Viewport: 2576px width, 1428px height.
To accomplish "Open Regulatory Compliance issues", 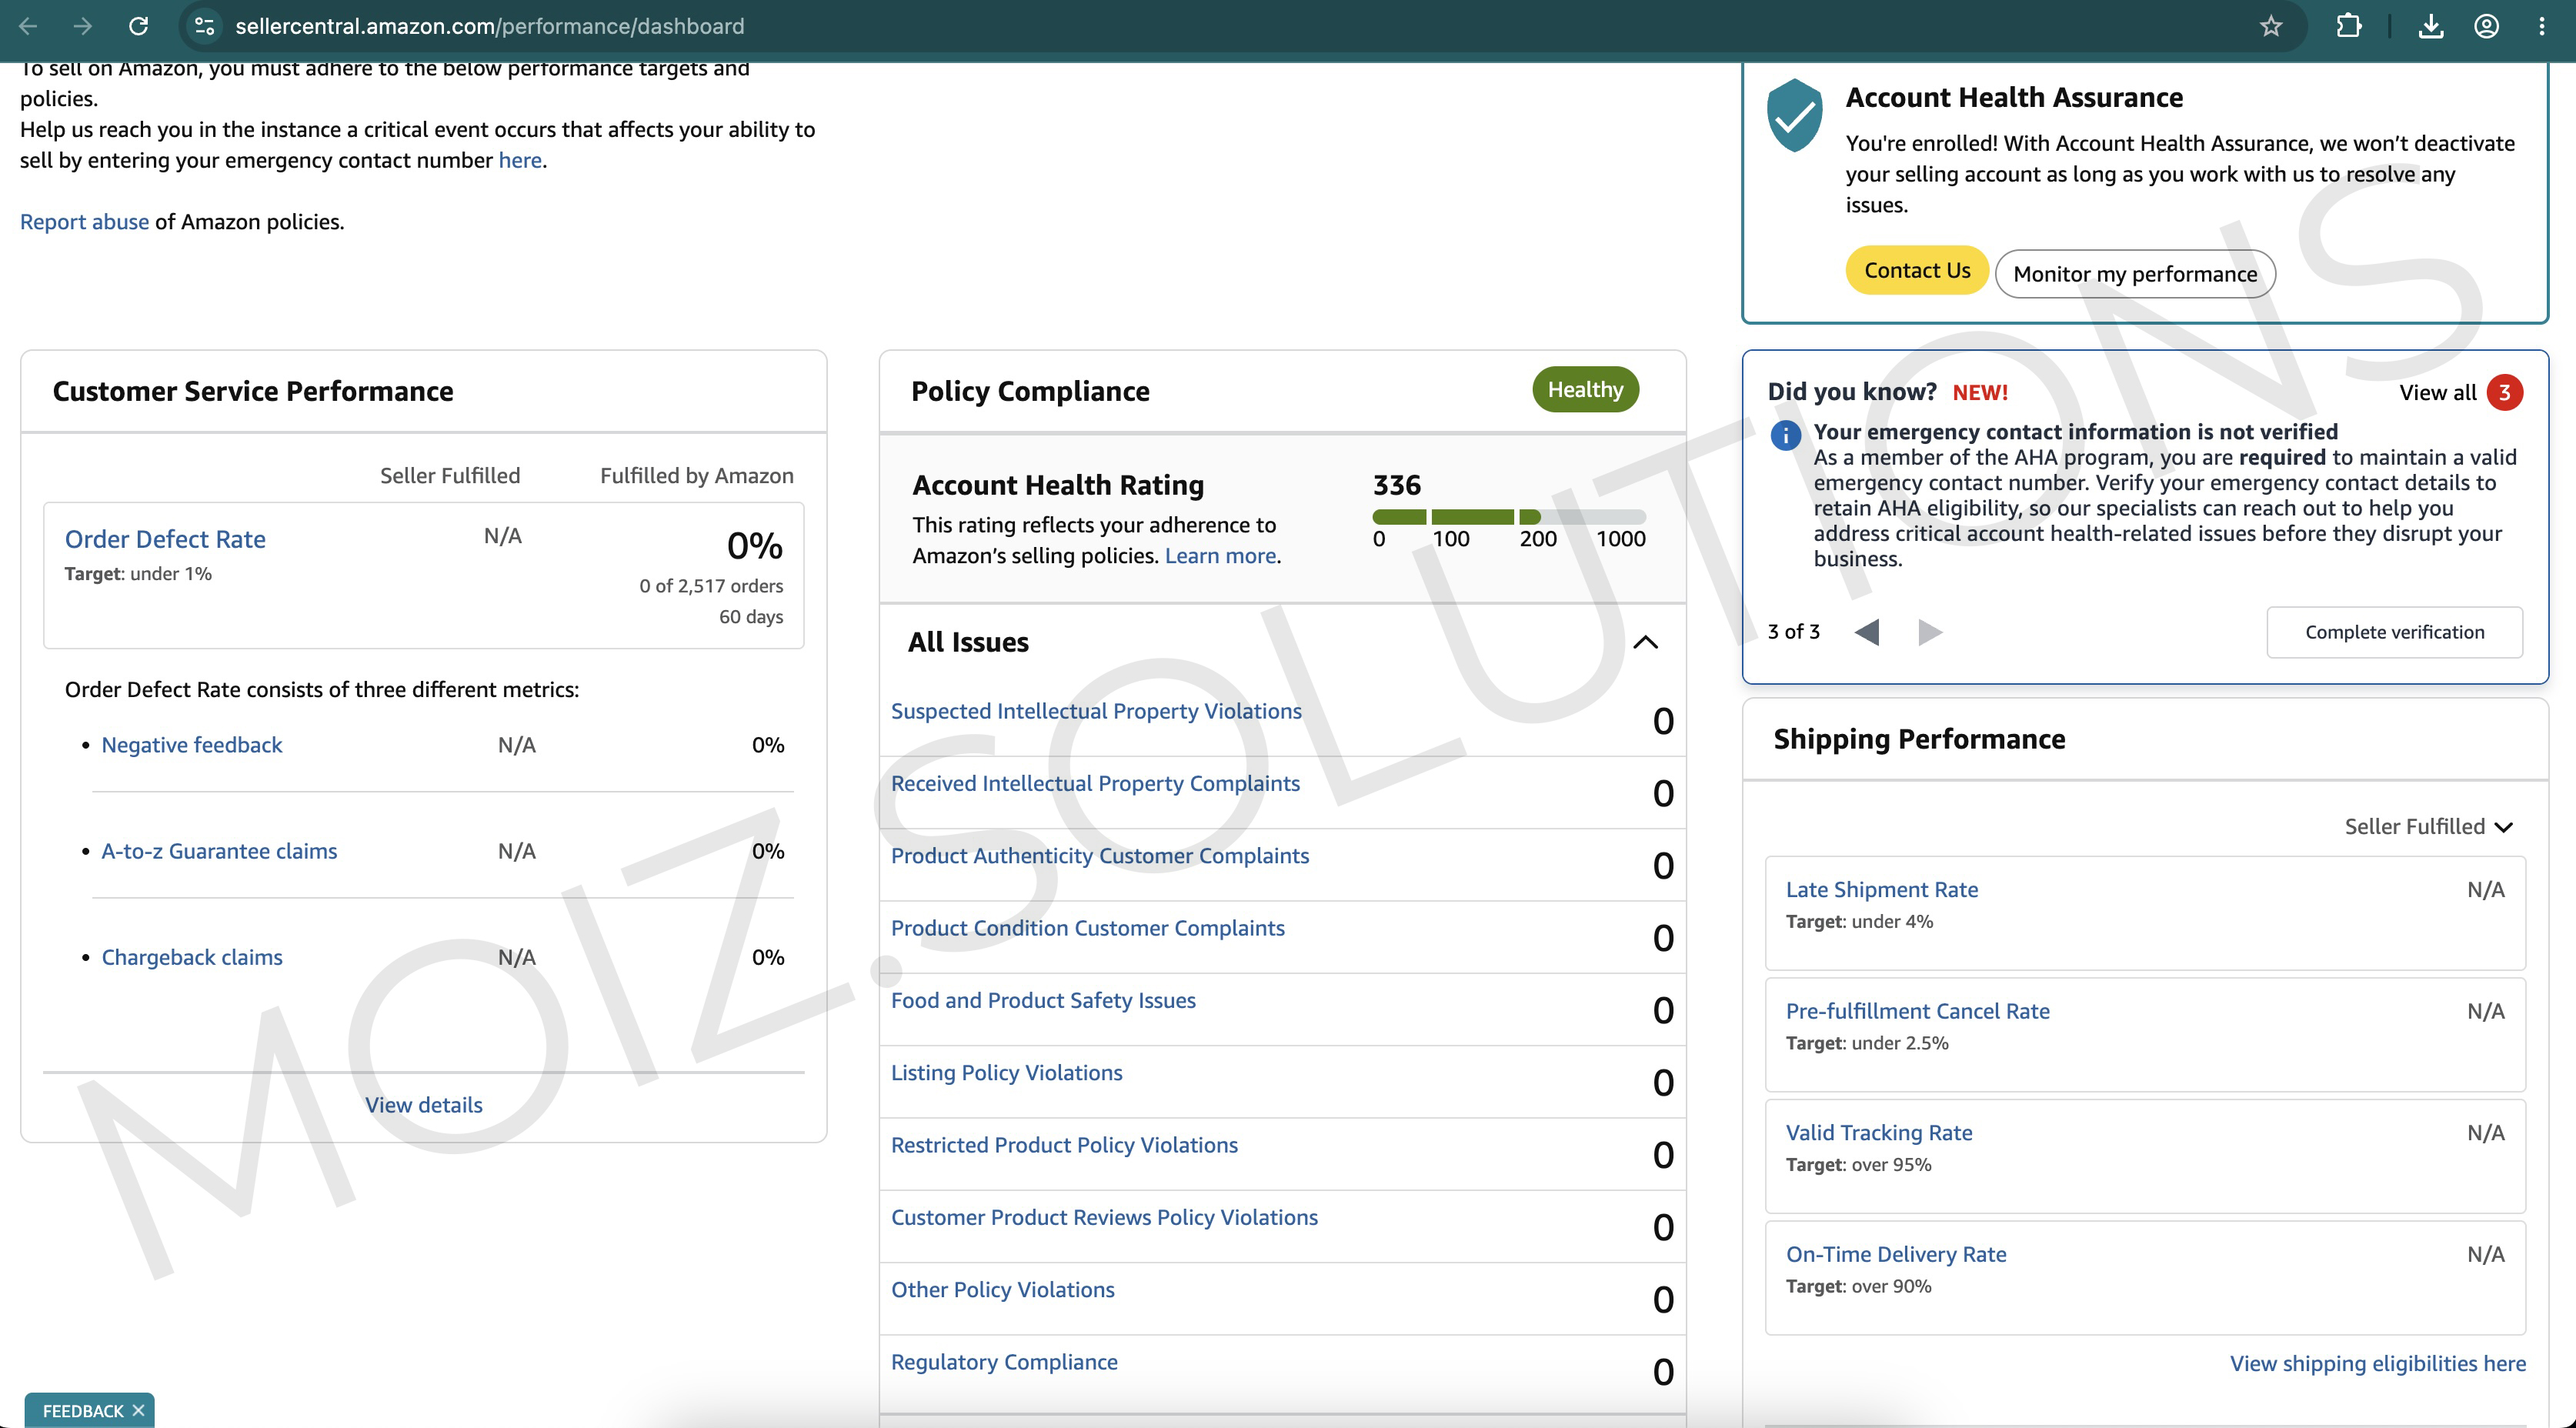I will click(x=1004, y=1362).
